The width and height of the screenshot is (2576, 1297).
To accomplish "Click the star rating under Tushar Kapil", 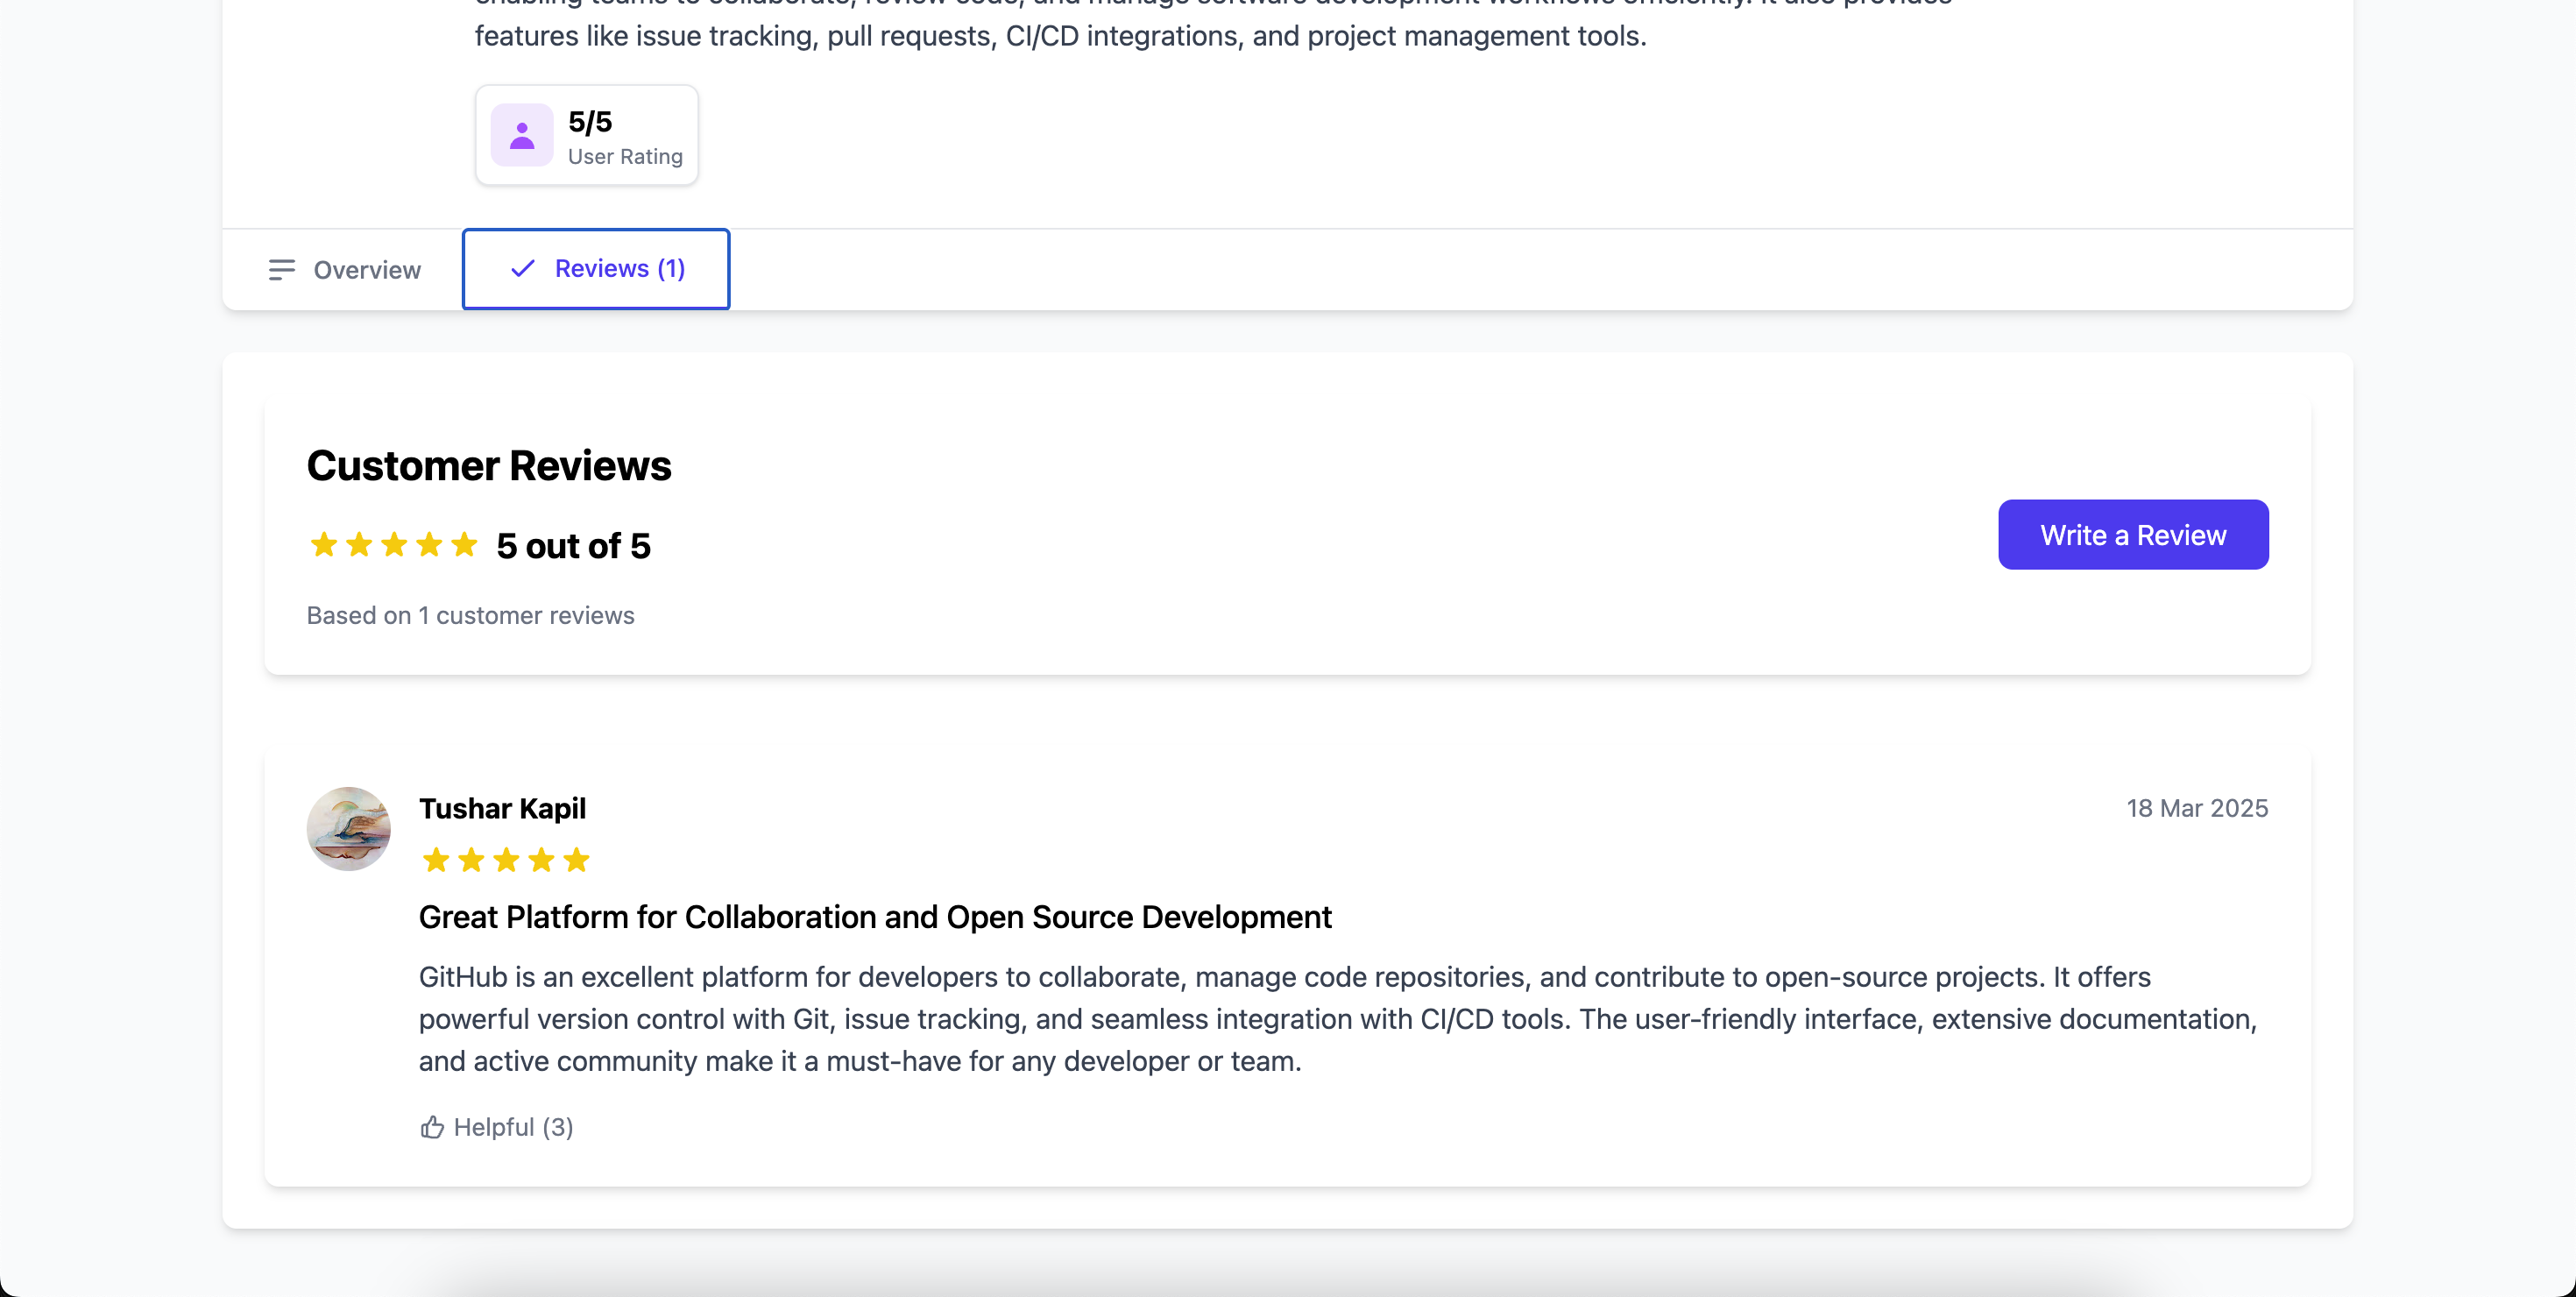I will pos(506,860).
